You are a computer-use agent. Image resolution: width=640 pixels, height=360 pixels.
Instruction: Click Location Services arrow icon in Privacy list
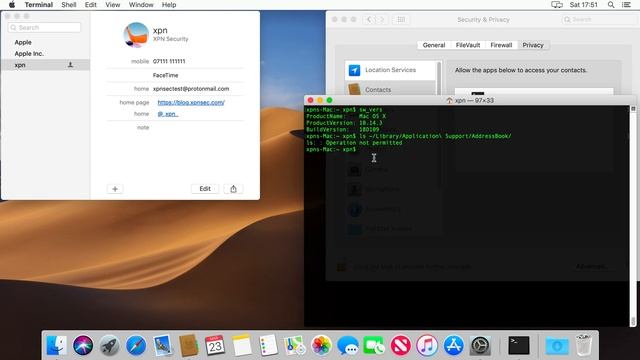point(354,70)
